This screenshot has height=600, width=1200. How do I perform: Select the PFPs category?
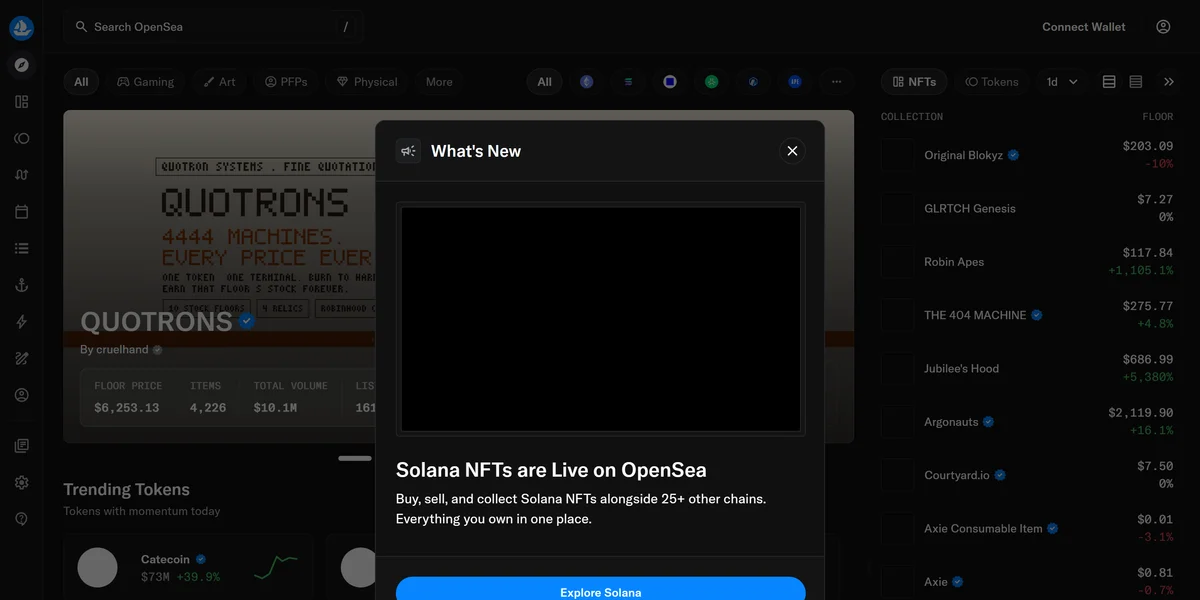coord(286,82)
